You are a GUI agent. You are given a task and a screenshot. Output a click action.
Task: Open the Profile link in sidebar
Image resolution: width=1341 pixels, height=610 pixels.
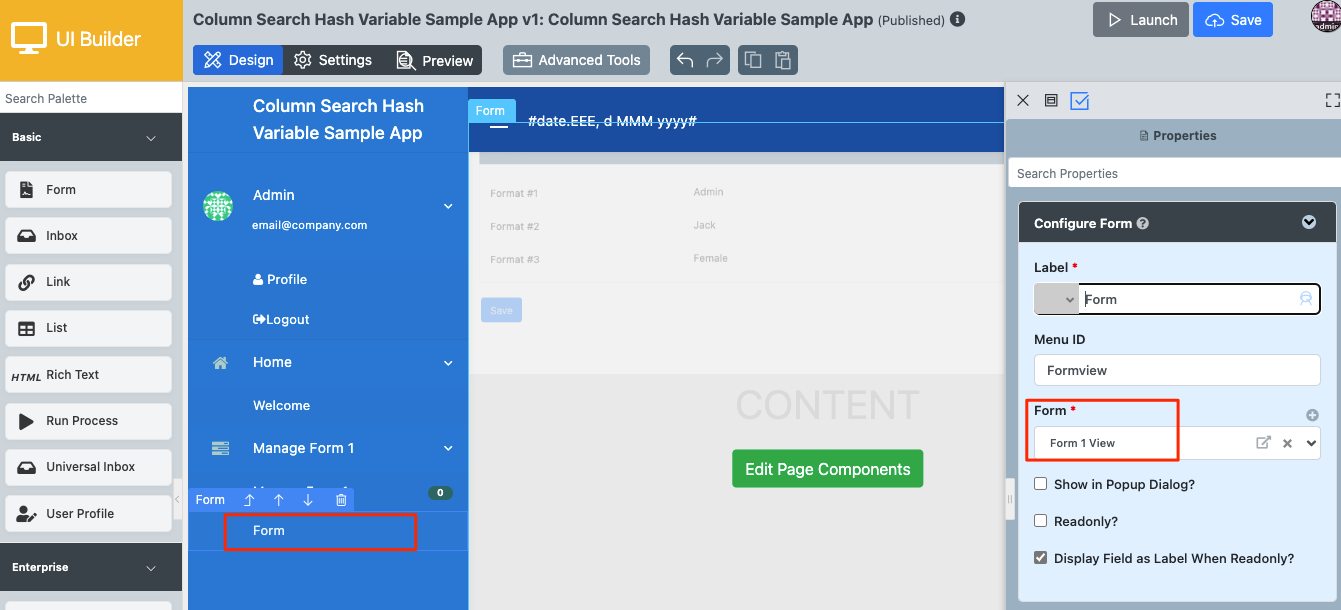coord(280,279)
